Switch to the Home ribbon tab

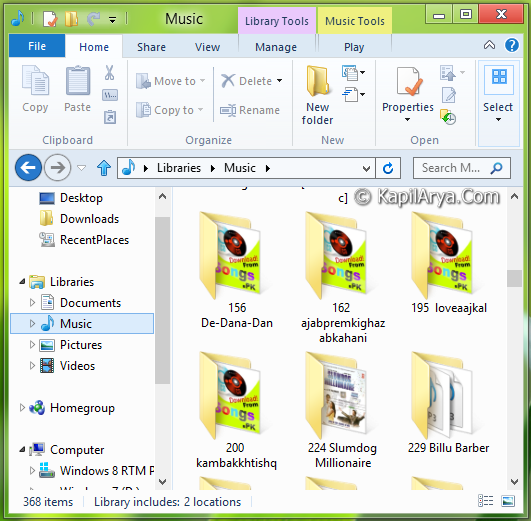94,47
